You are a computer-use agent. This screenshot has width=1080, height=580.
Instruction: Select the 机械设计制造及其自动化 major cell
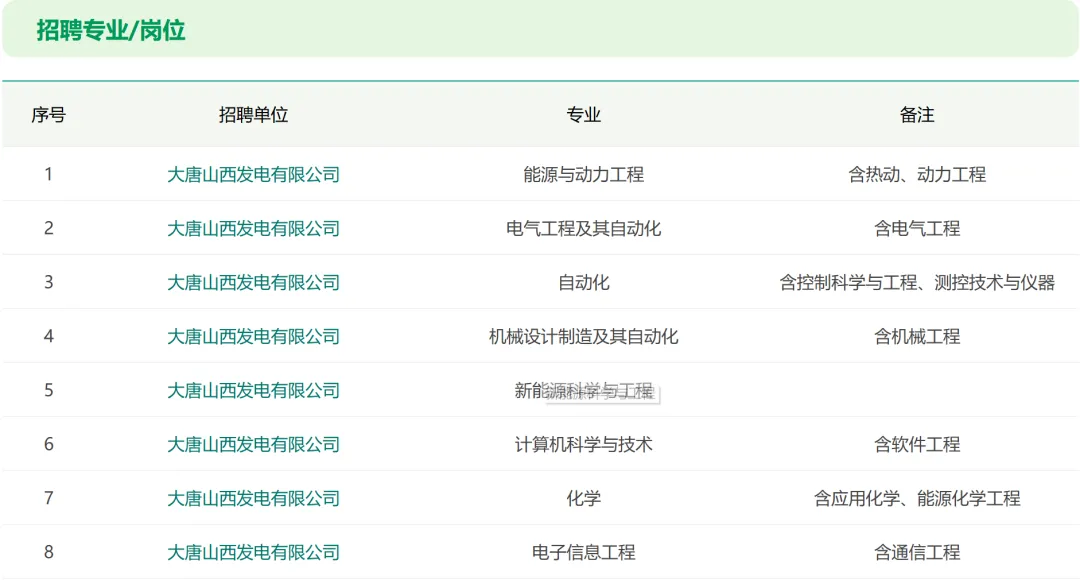(x=583, y=336)
